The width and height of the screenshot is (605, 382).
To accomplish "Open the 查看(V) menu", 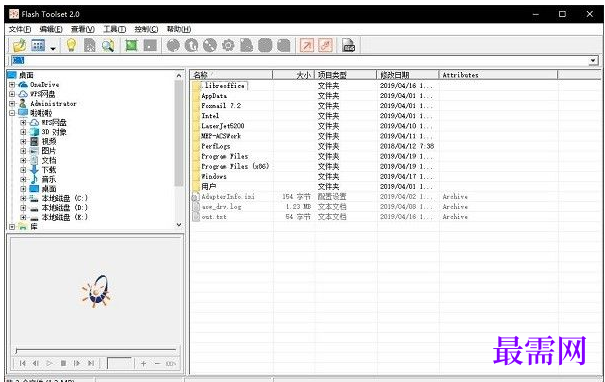I will click(x=83, y=29).
